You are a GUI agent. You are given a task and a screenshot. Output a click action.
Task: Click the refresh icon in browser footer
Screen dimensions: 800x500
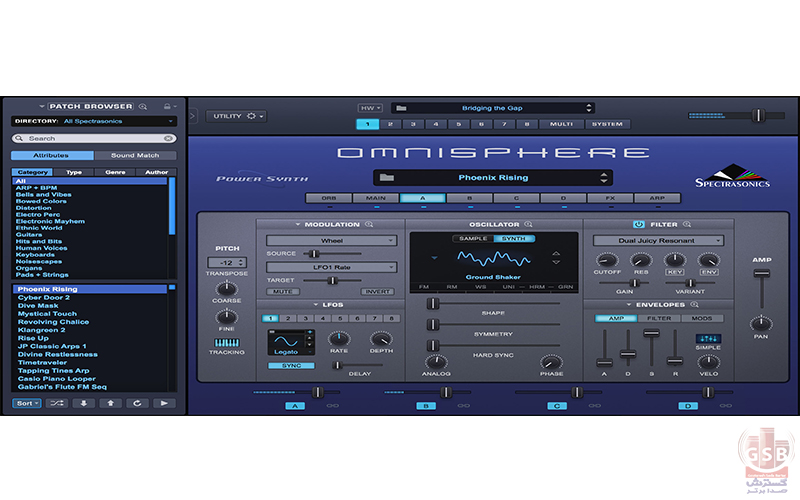click(x=137, y=404)
